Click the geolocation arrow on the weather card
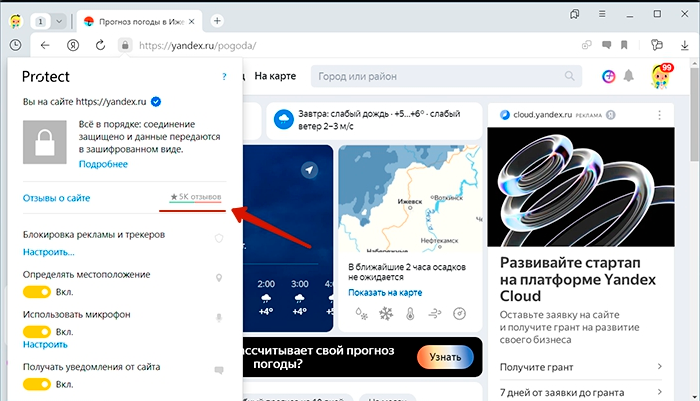The width and height of the screenshot is (700, 401). (309, 170)
